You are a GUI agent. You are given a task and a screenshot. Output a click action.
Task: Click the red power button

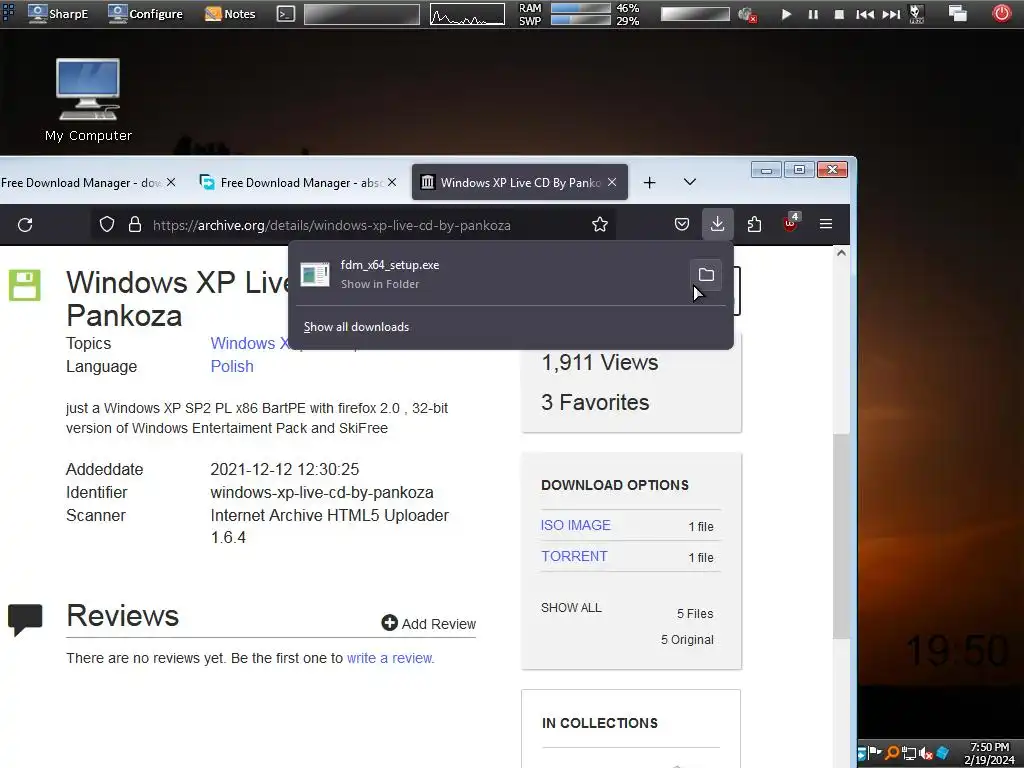click(1002, 13)
